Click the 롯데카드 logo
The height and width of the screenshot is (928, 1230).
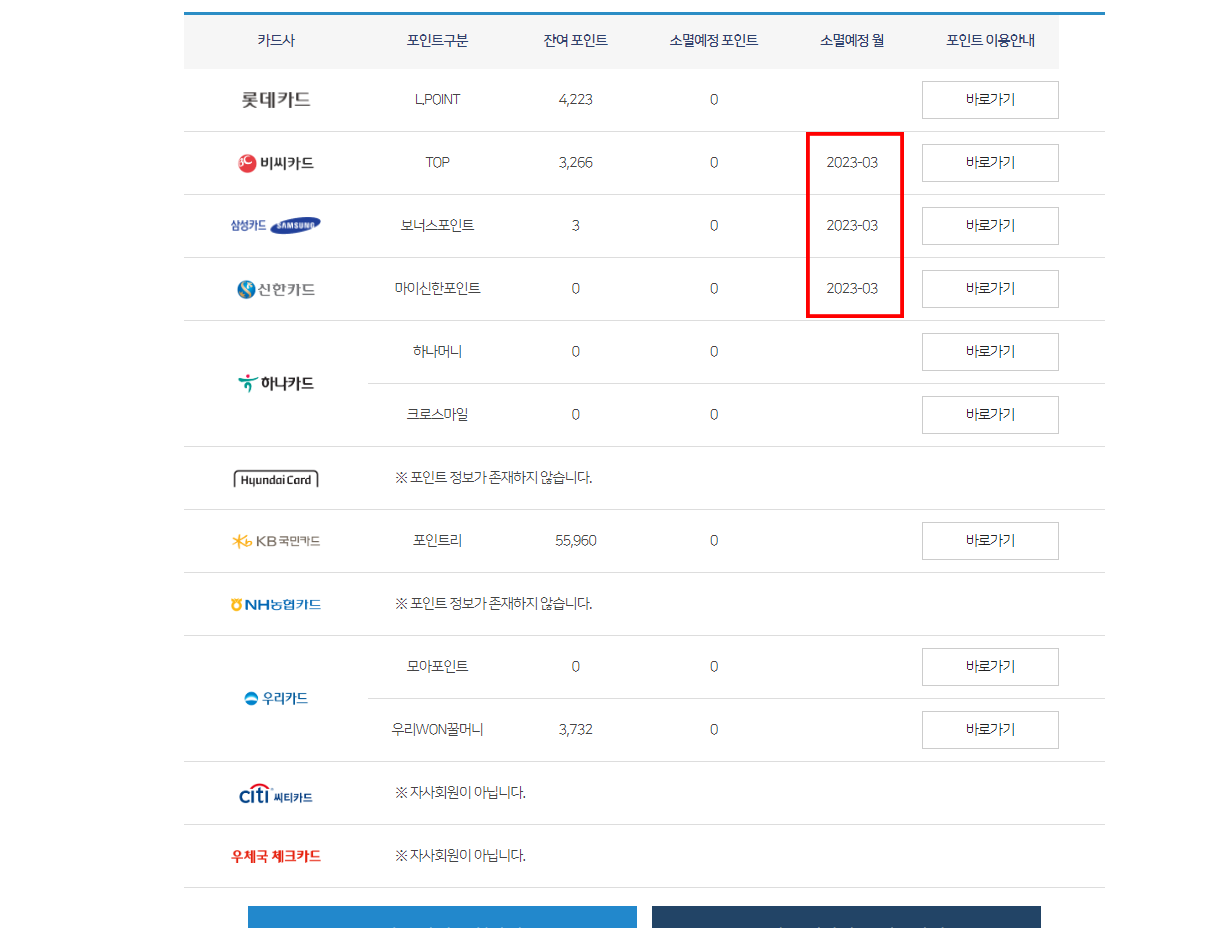276,100
